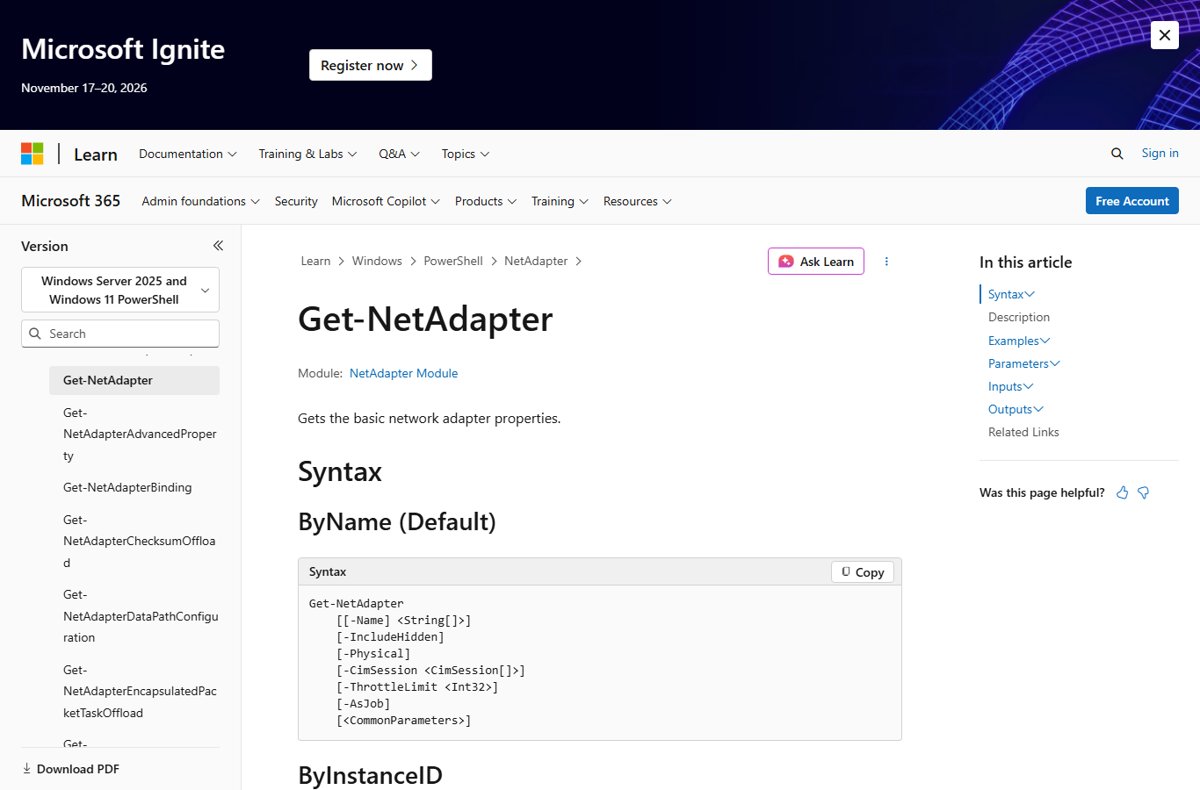
Task: Expand Examples in article outline
Action: (1019, 340)
